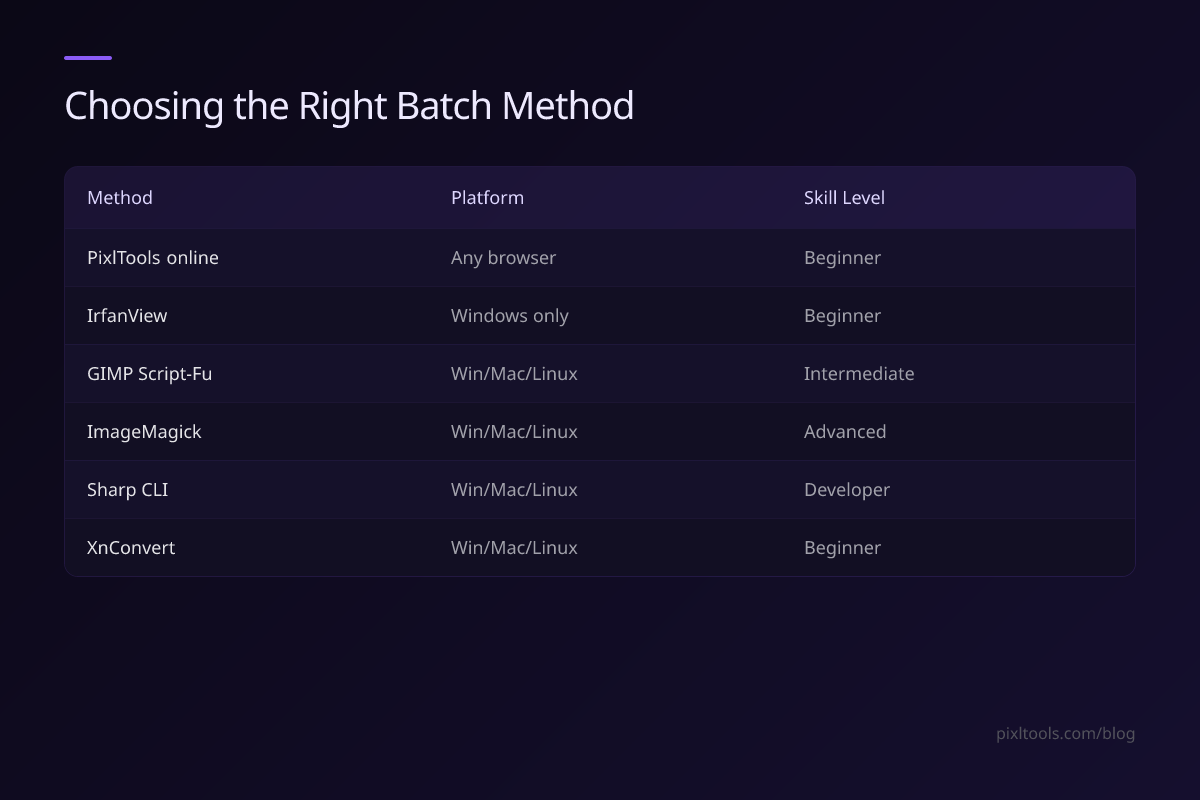Select the XnConvert method cell
1200x800 pixels.
(131, 548)
